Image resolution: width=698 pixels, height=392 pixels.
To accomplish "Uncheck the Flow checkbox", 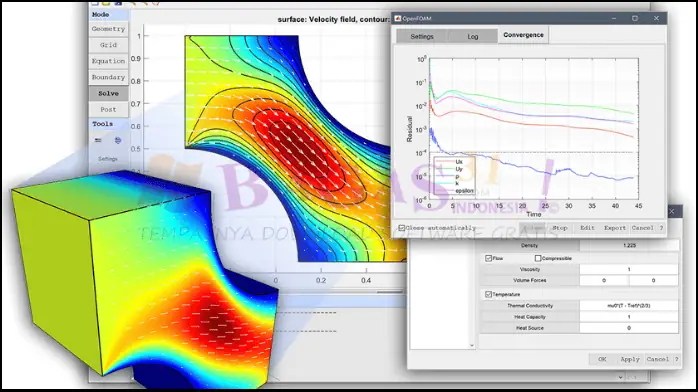I will point(488,258).
